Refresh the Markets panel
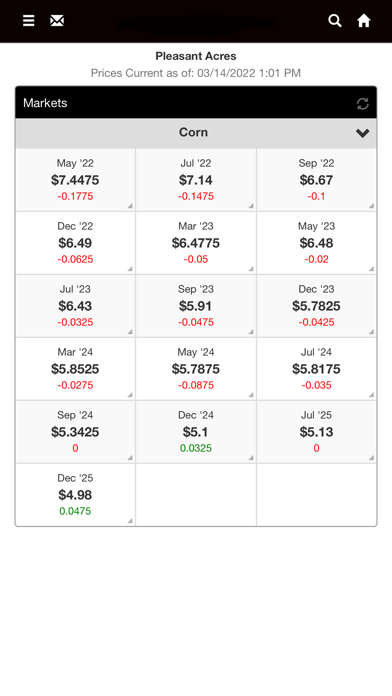 pyautogui.click(x=363, y=103)
